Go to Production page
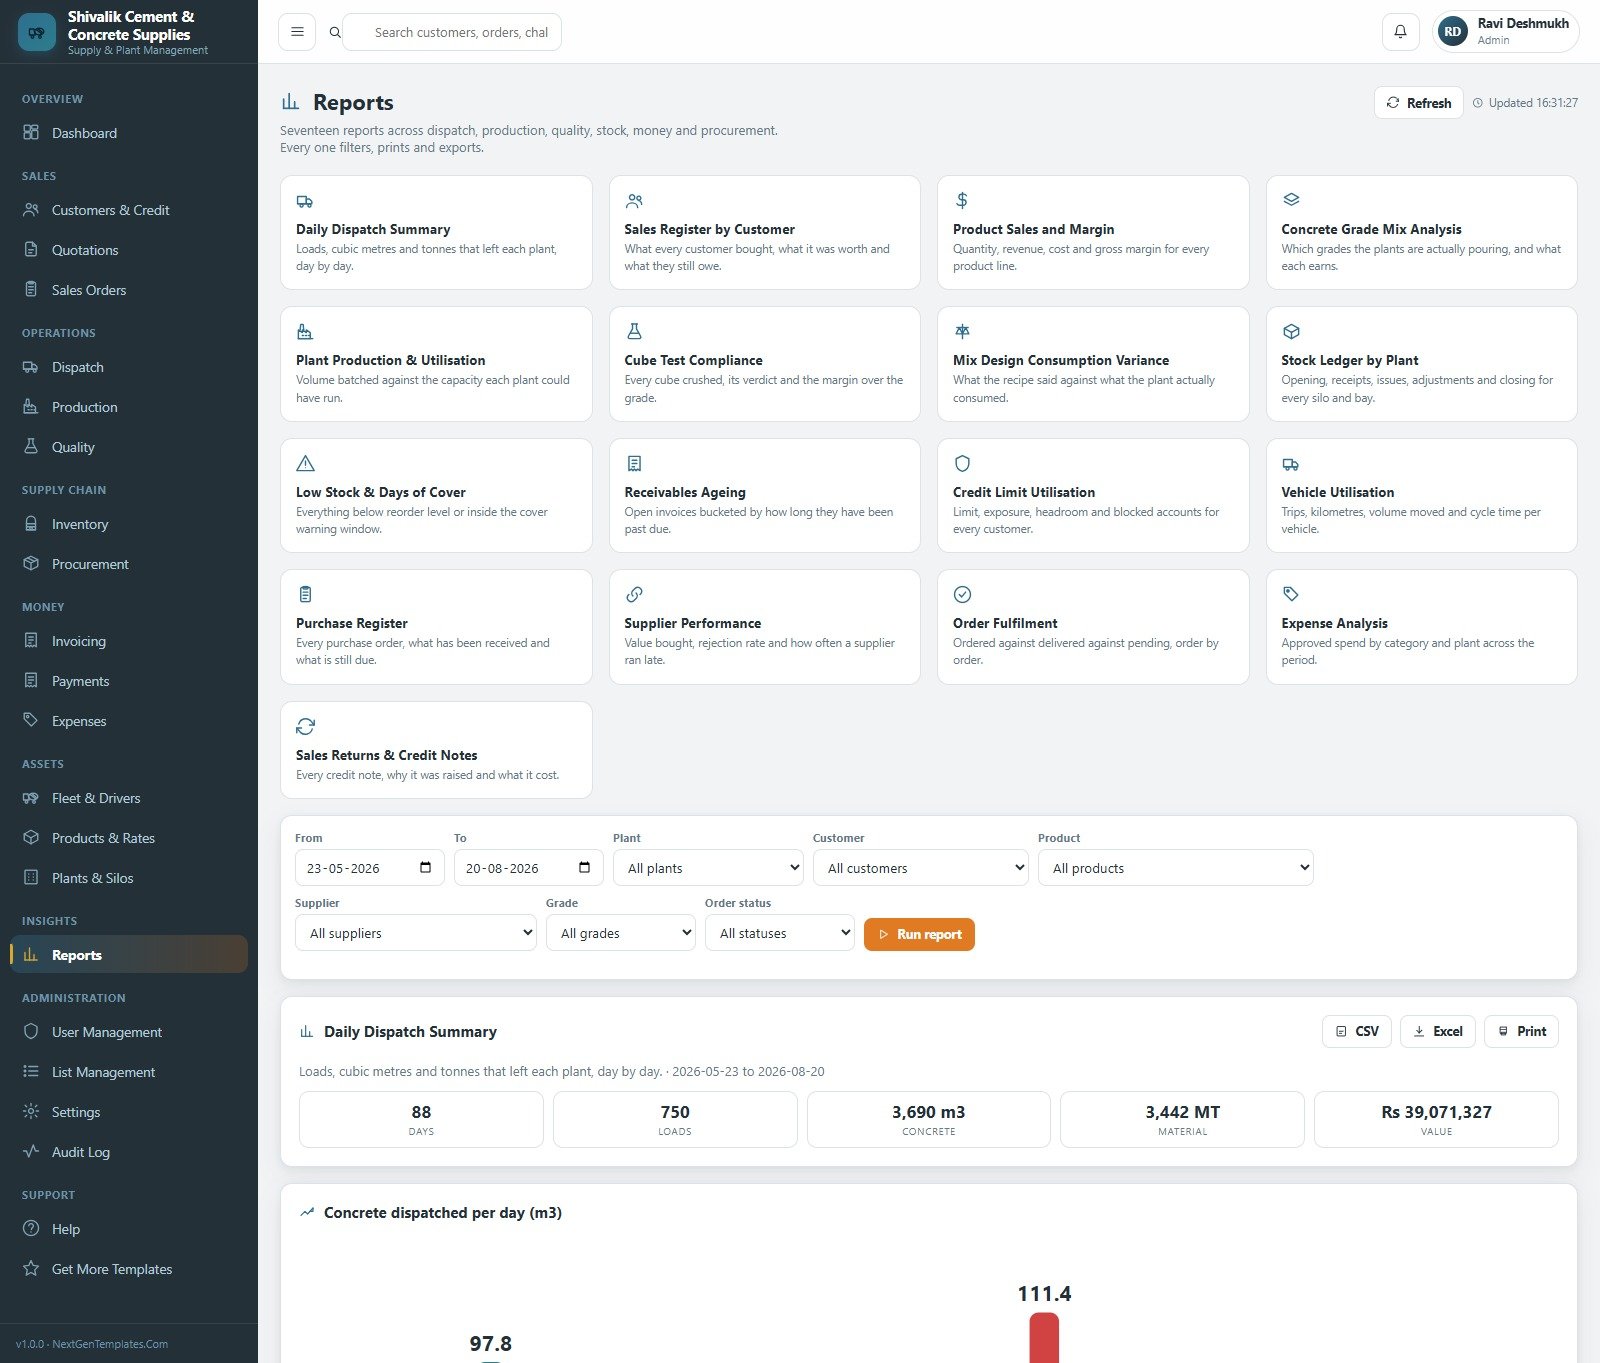This screenshot has width=1600, height=1363. click(x=129, y=407)
